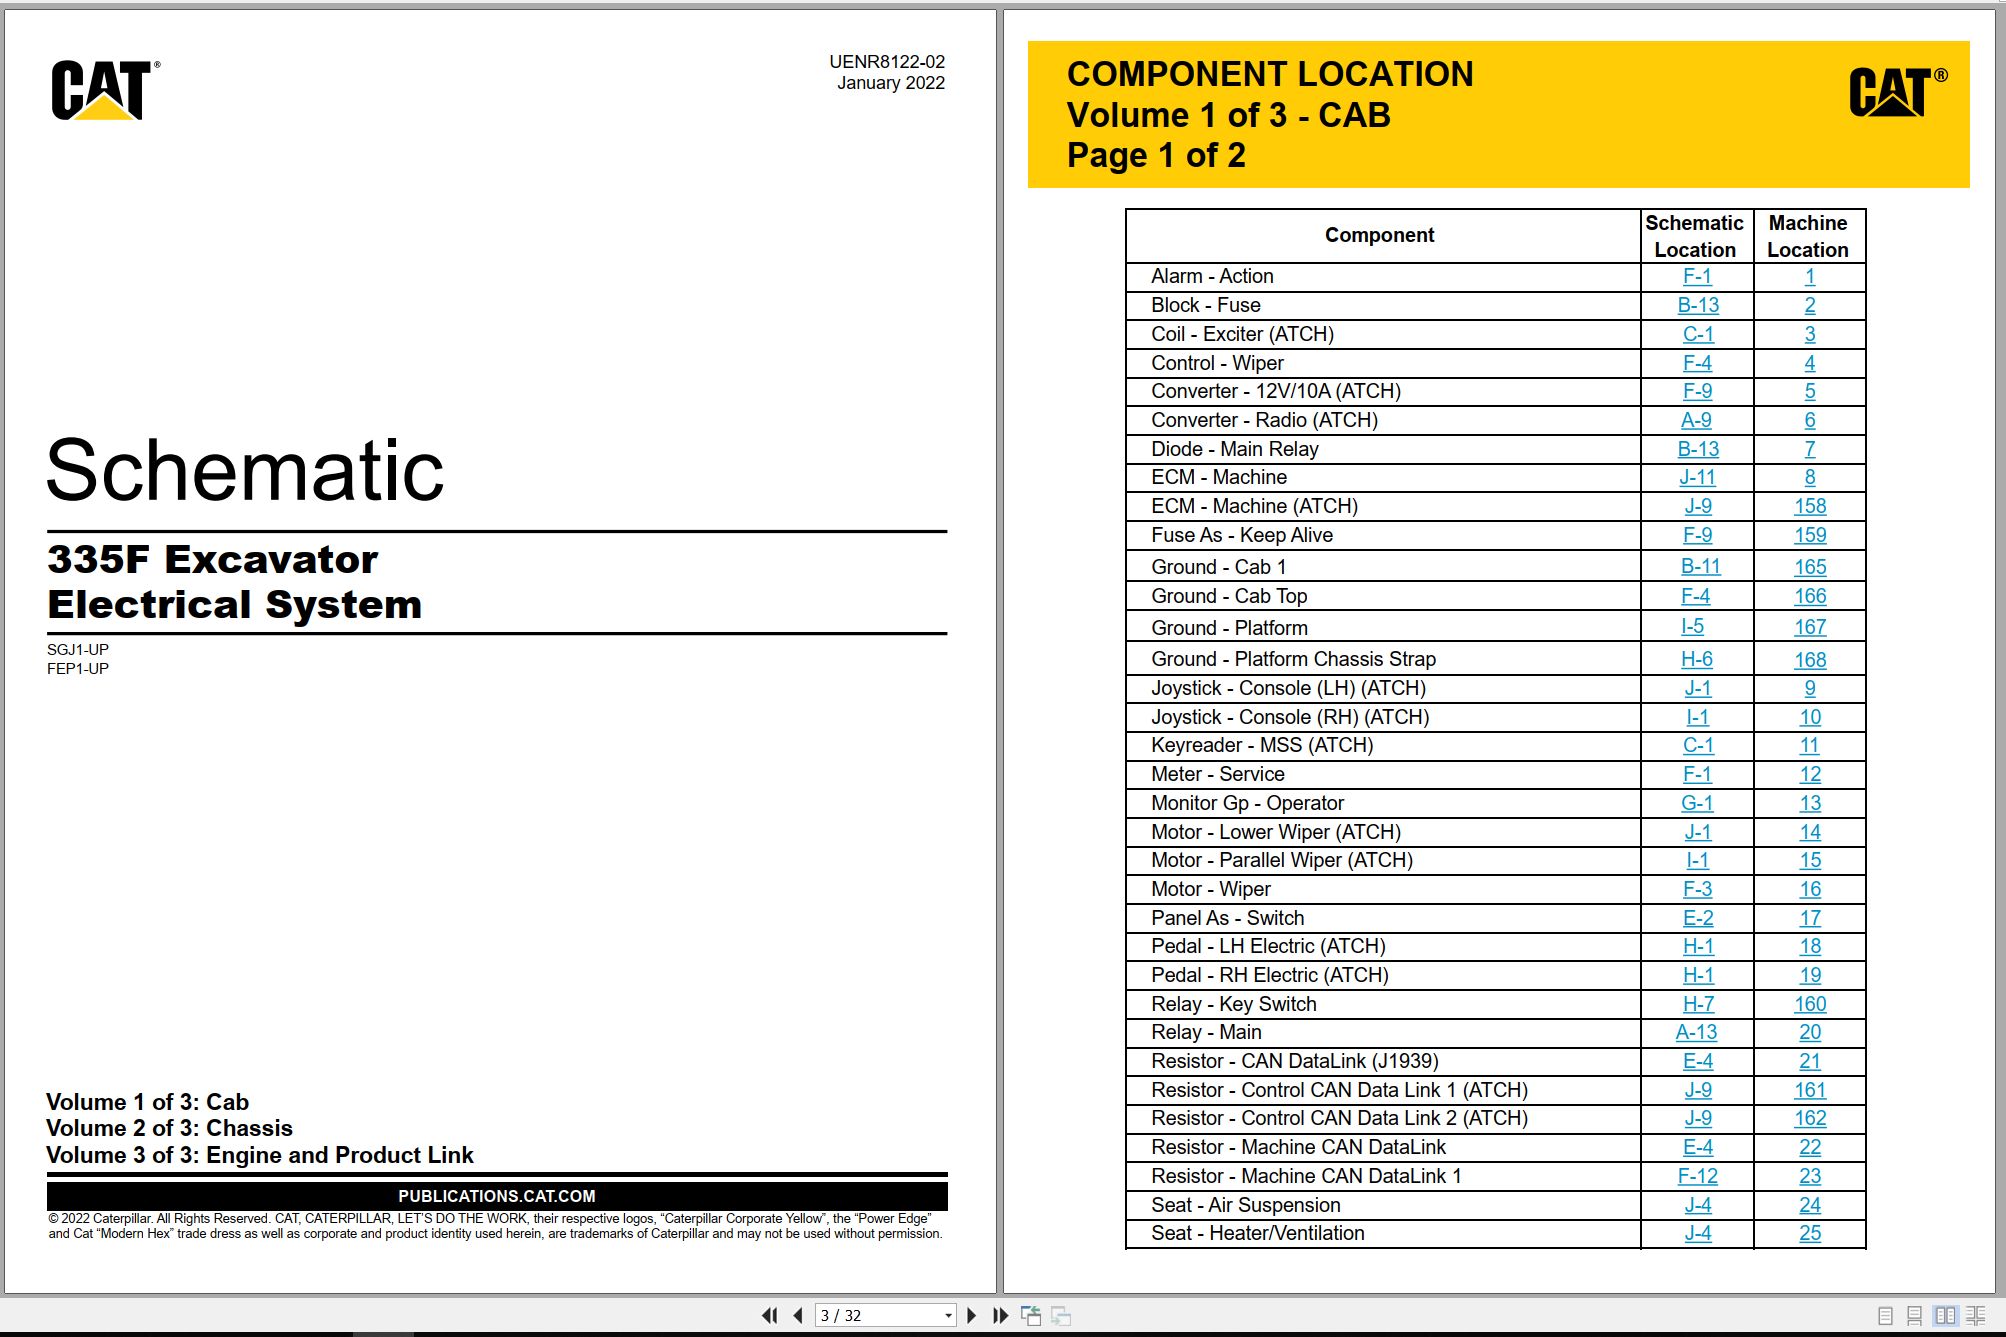Open machine location 22 for Resistor - Machine CAN DataLink

[x=1810, y=1147]
